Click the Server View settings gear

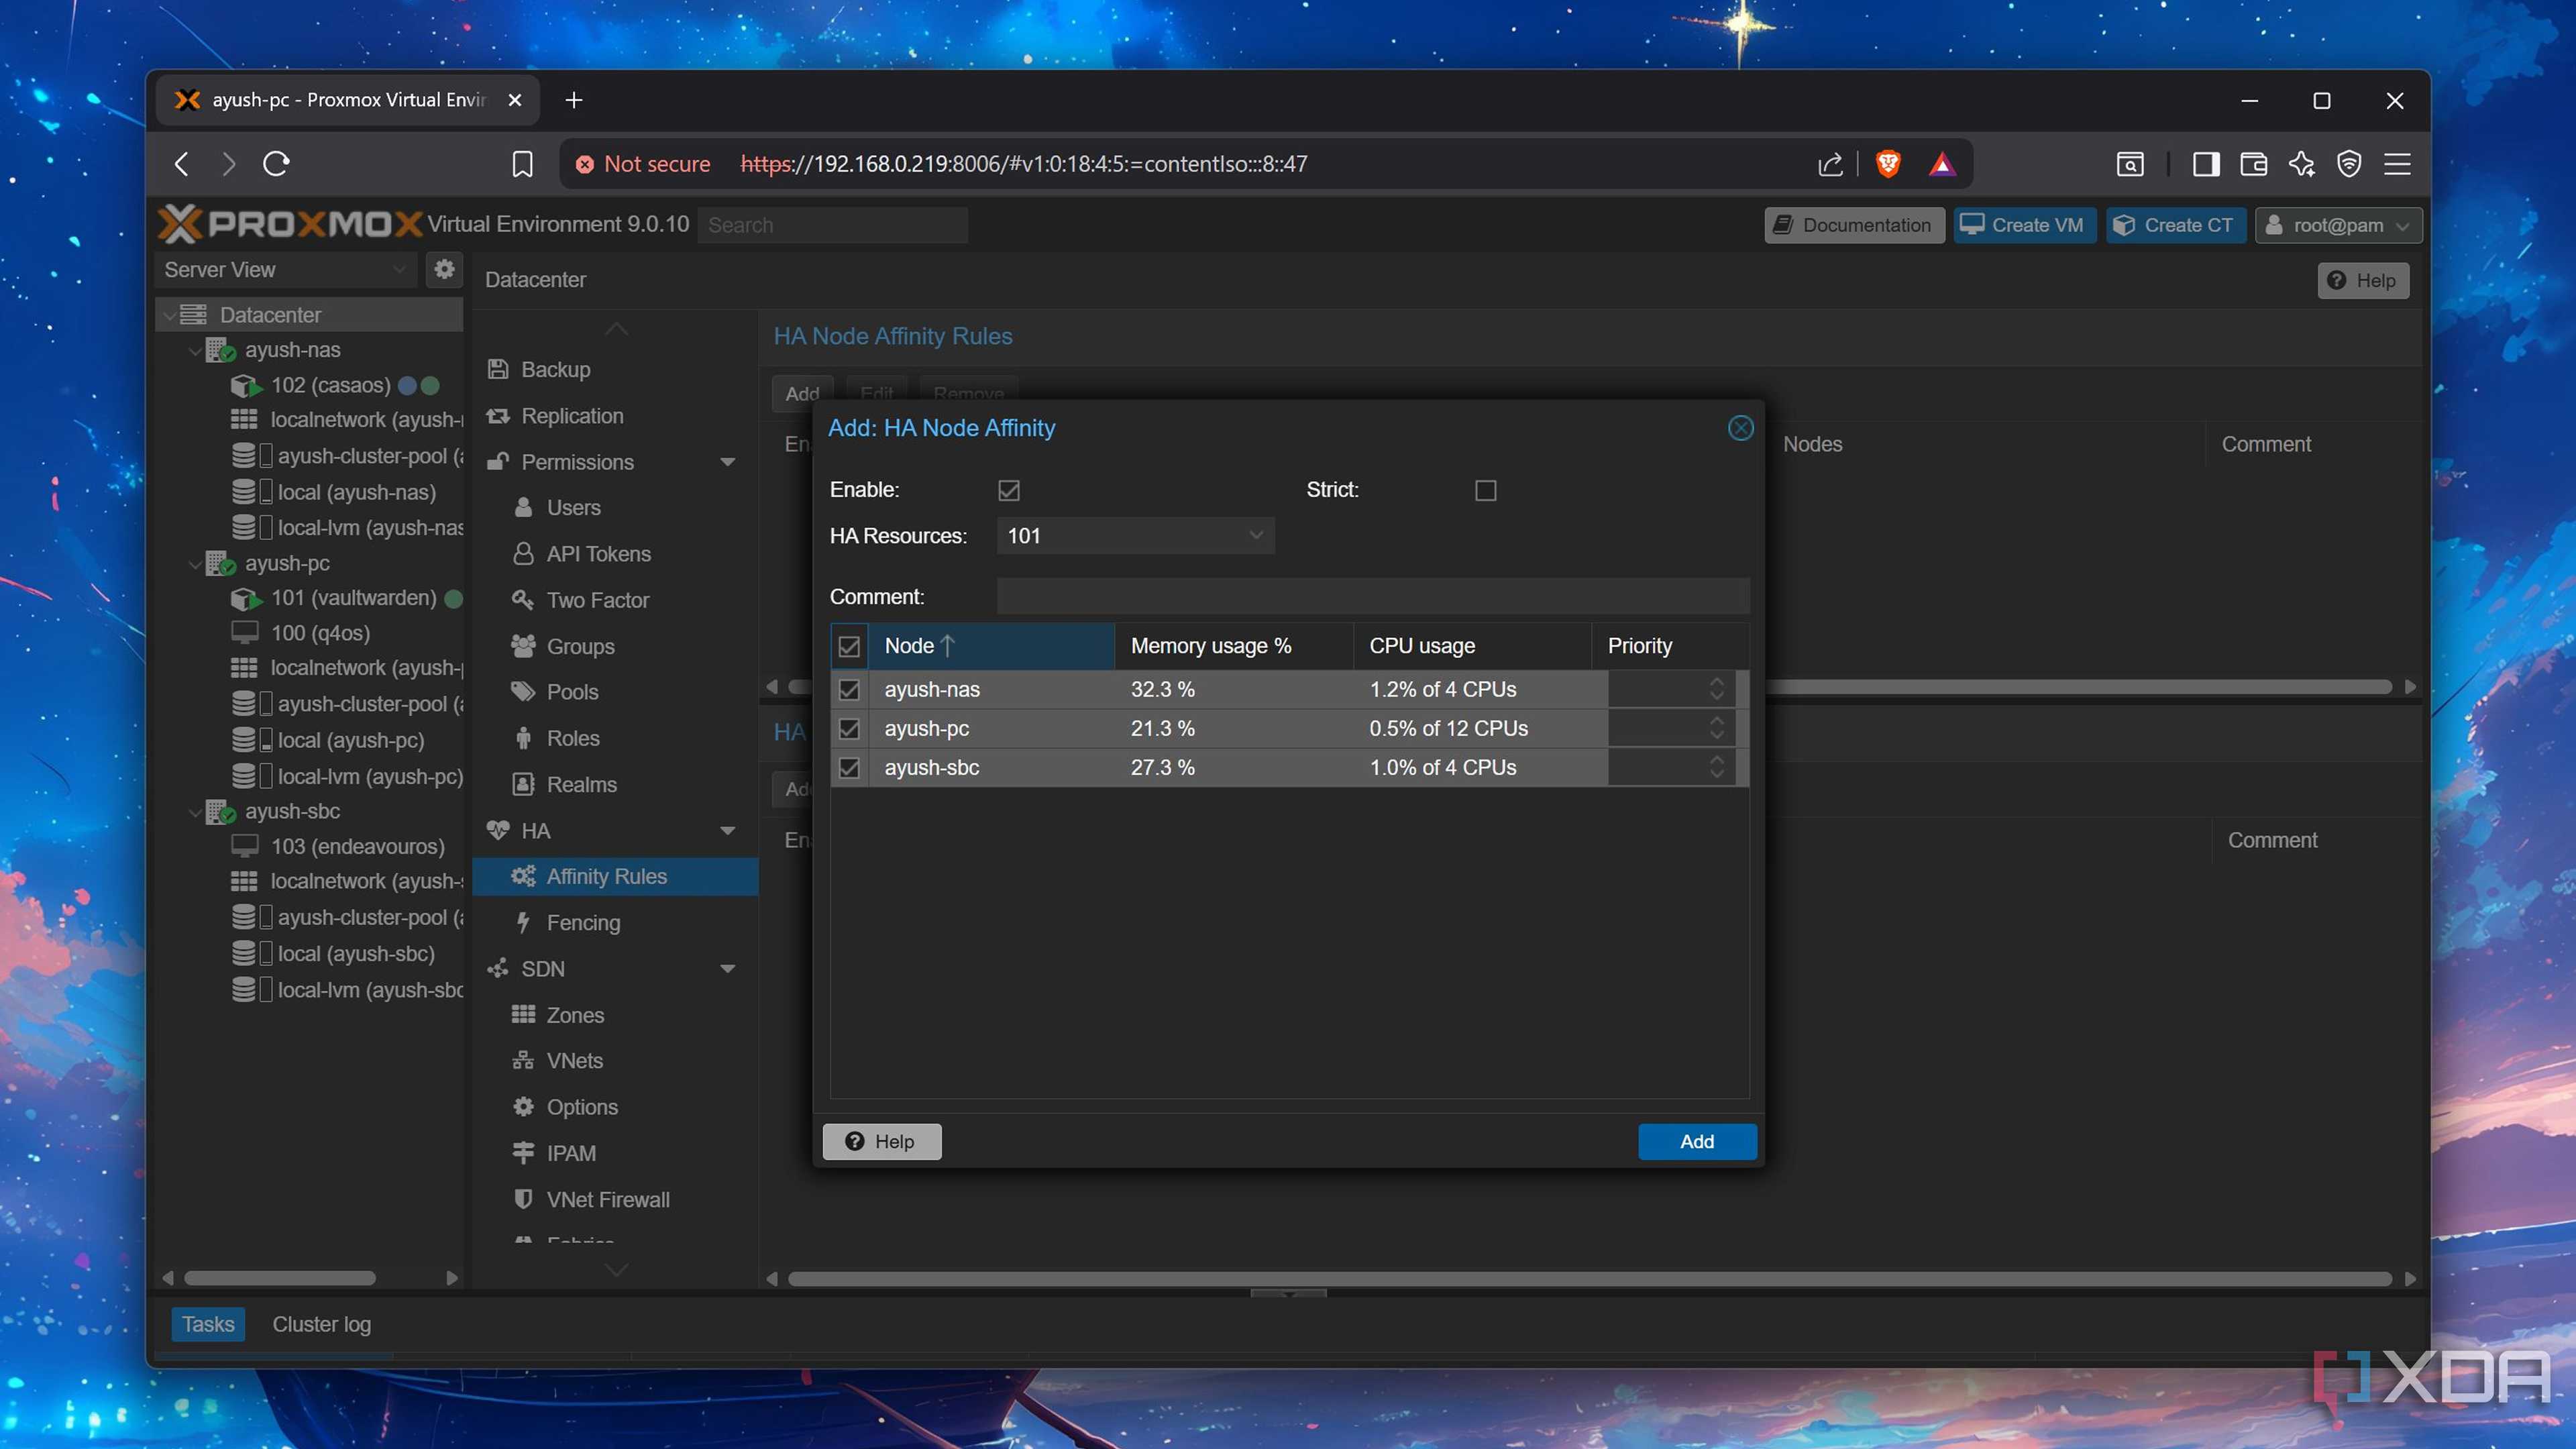coord(444,269)
